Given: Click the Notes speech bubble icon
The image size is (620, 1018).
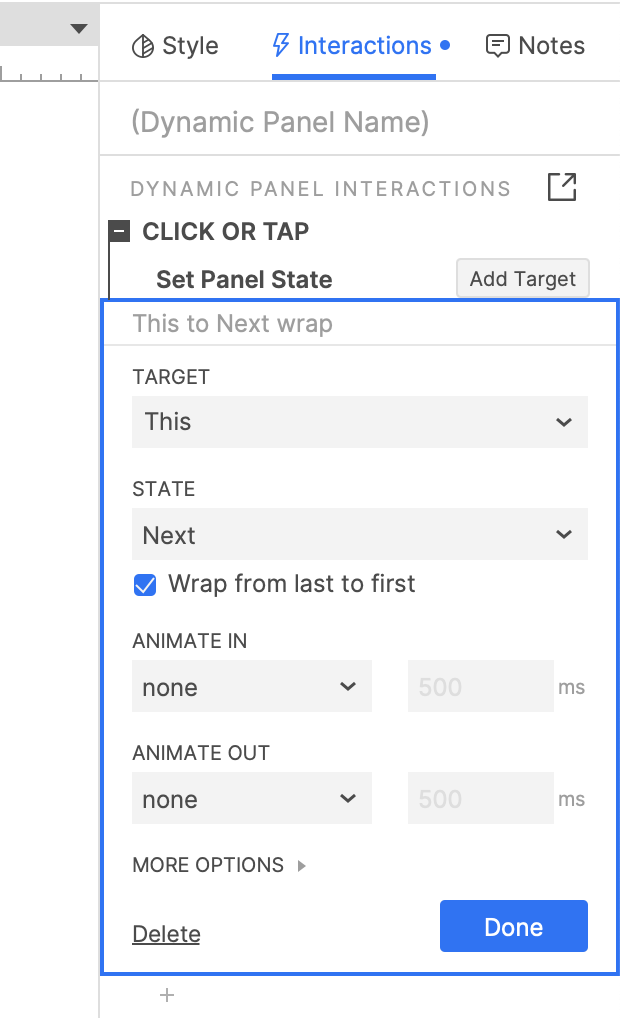Looking at the screenshot, I should point(497,46).
